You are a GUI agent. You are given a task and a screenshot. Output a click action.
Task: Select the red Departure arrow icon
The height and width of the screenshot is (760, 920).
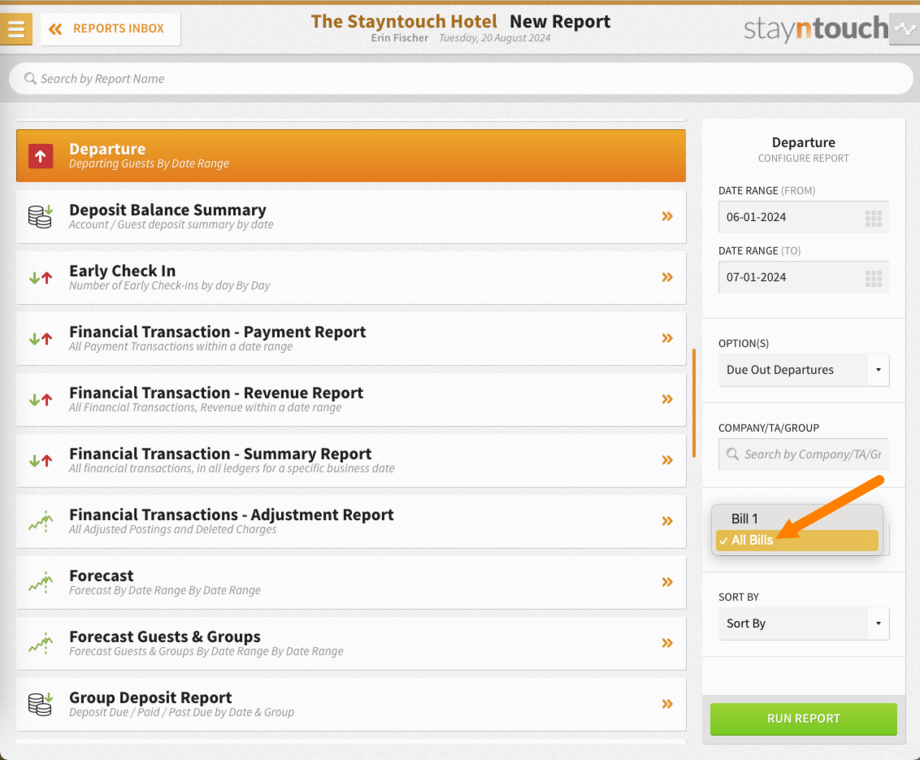(40, 156)
